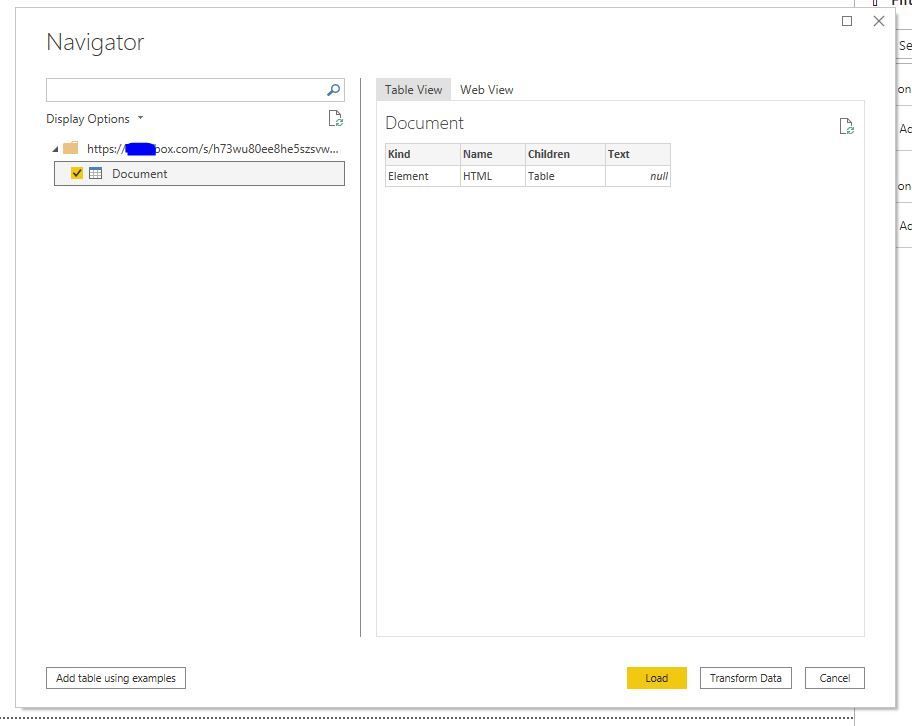Viewport: 912px width, 726px height.
Task: Click Add table using examples
Action: click(115, 677)
